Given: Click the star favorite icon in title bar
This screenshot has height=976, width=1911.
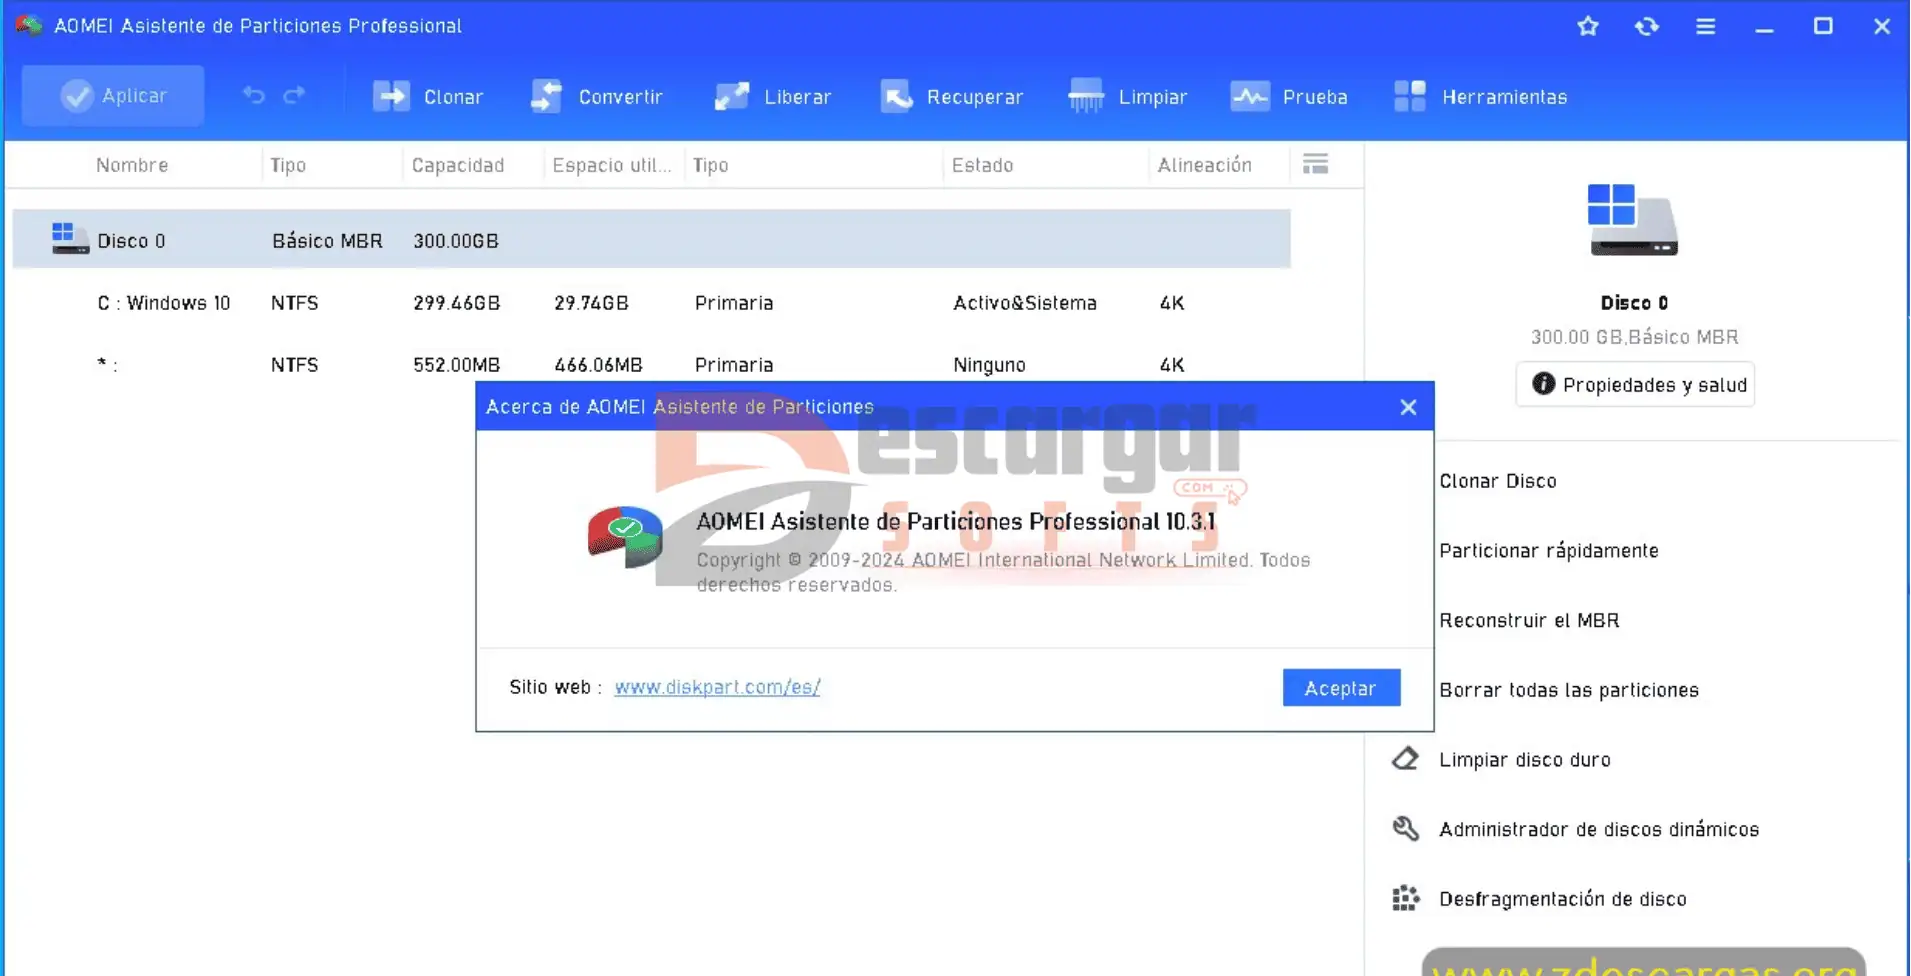Looking at the screenshot, I should [x=1588, y=26].
